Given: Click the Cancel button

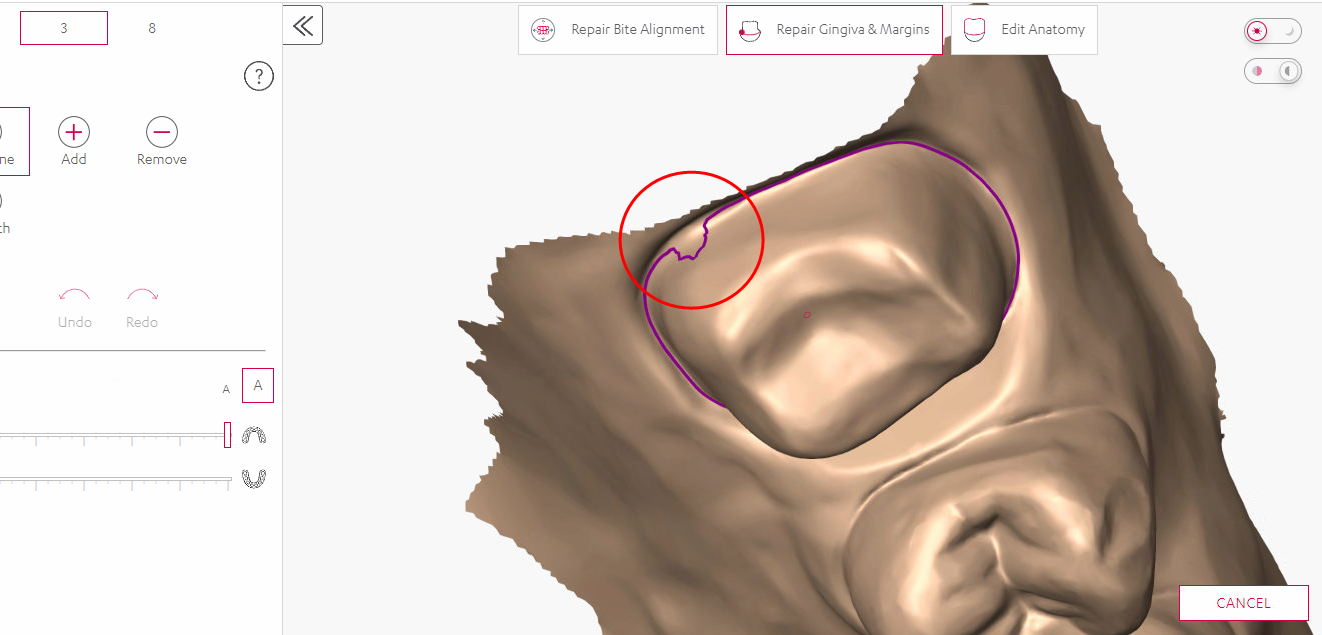Looking at the screenshot, I should coord(1243,602).
